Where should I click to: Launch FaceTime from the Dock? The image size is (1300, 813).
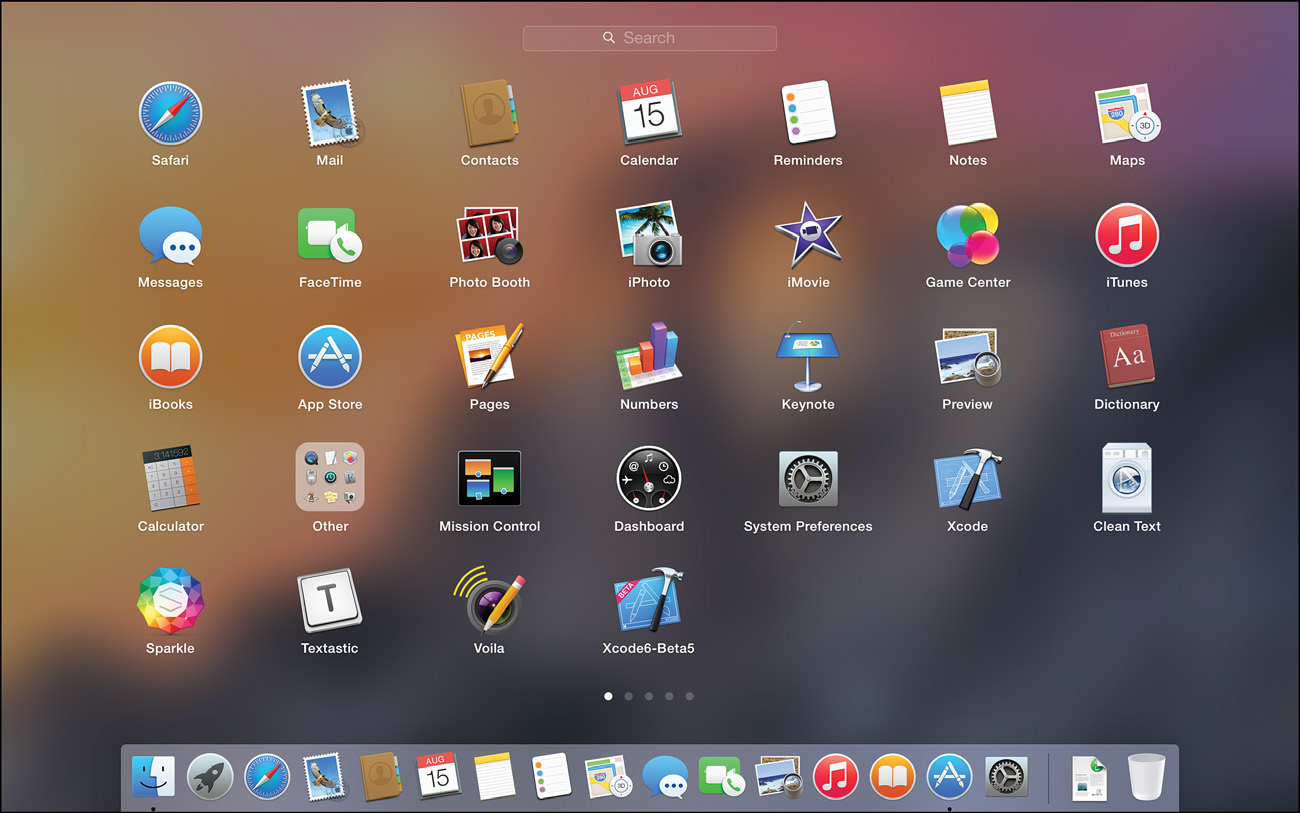coord(721,776)
